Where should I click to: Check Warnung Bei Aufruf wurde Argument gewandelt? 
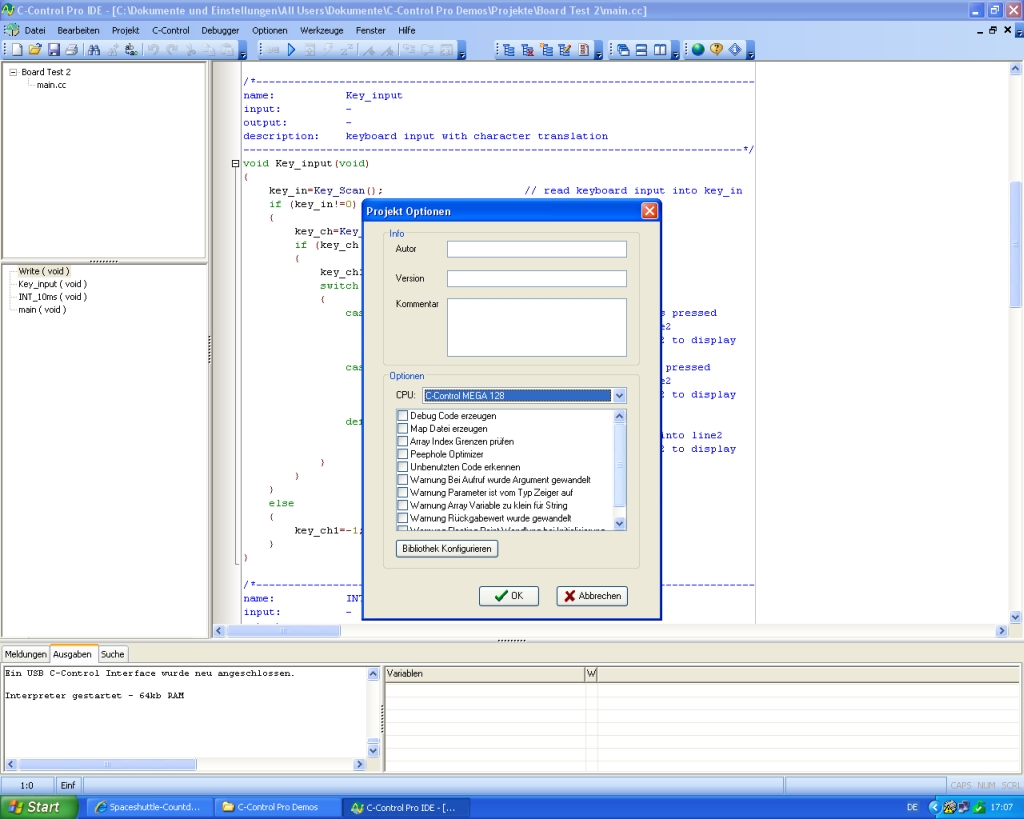[x=402, y=479]
